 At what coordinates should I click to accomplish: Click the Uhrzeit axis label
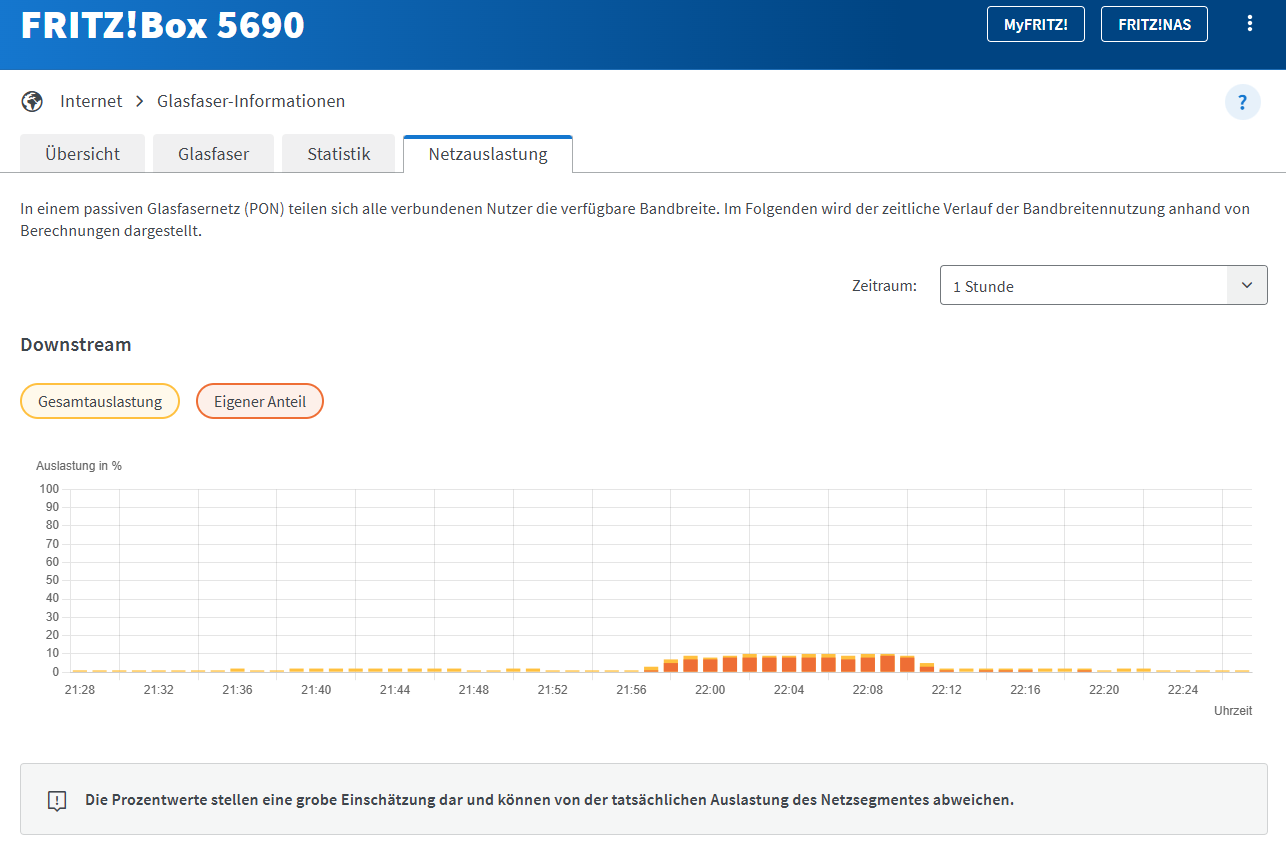(x=1233, y=711)
